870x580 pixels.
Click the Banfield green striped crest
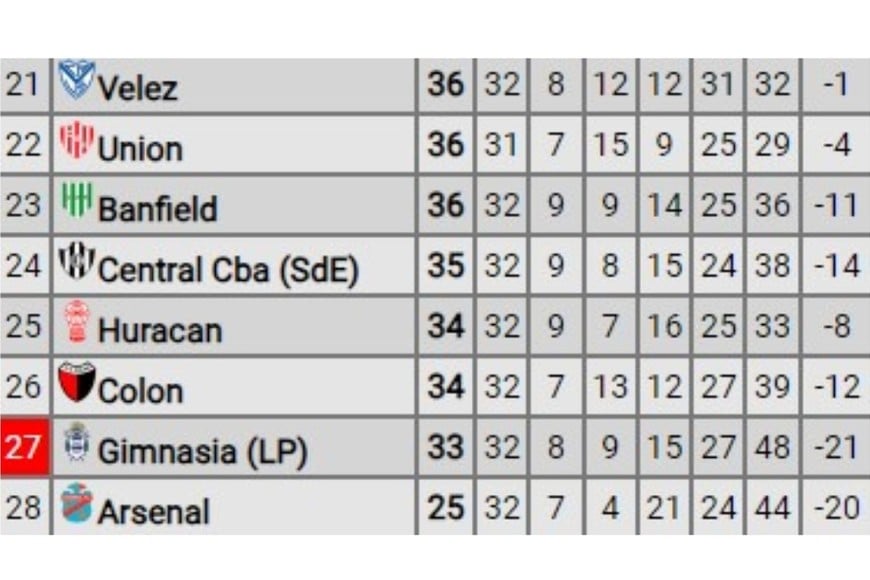76,201
